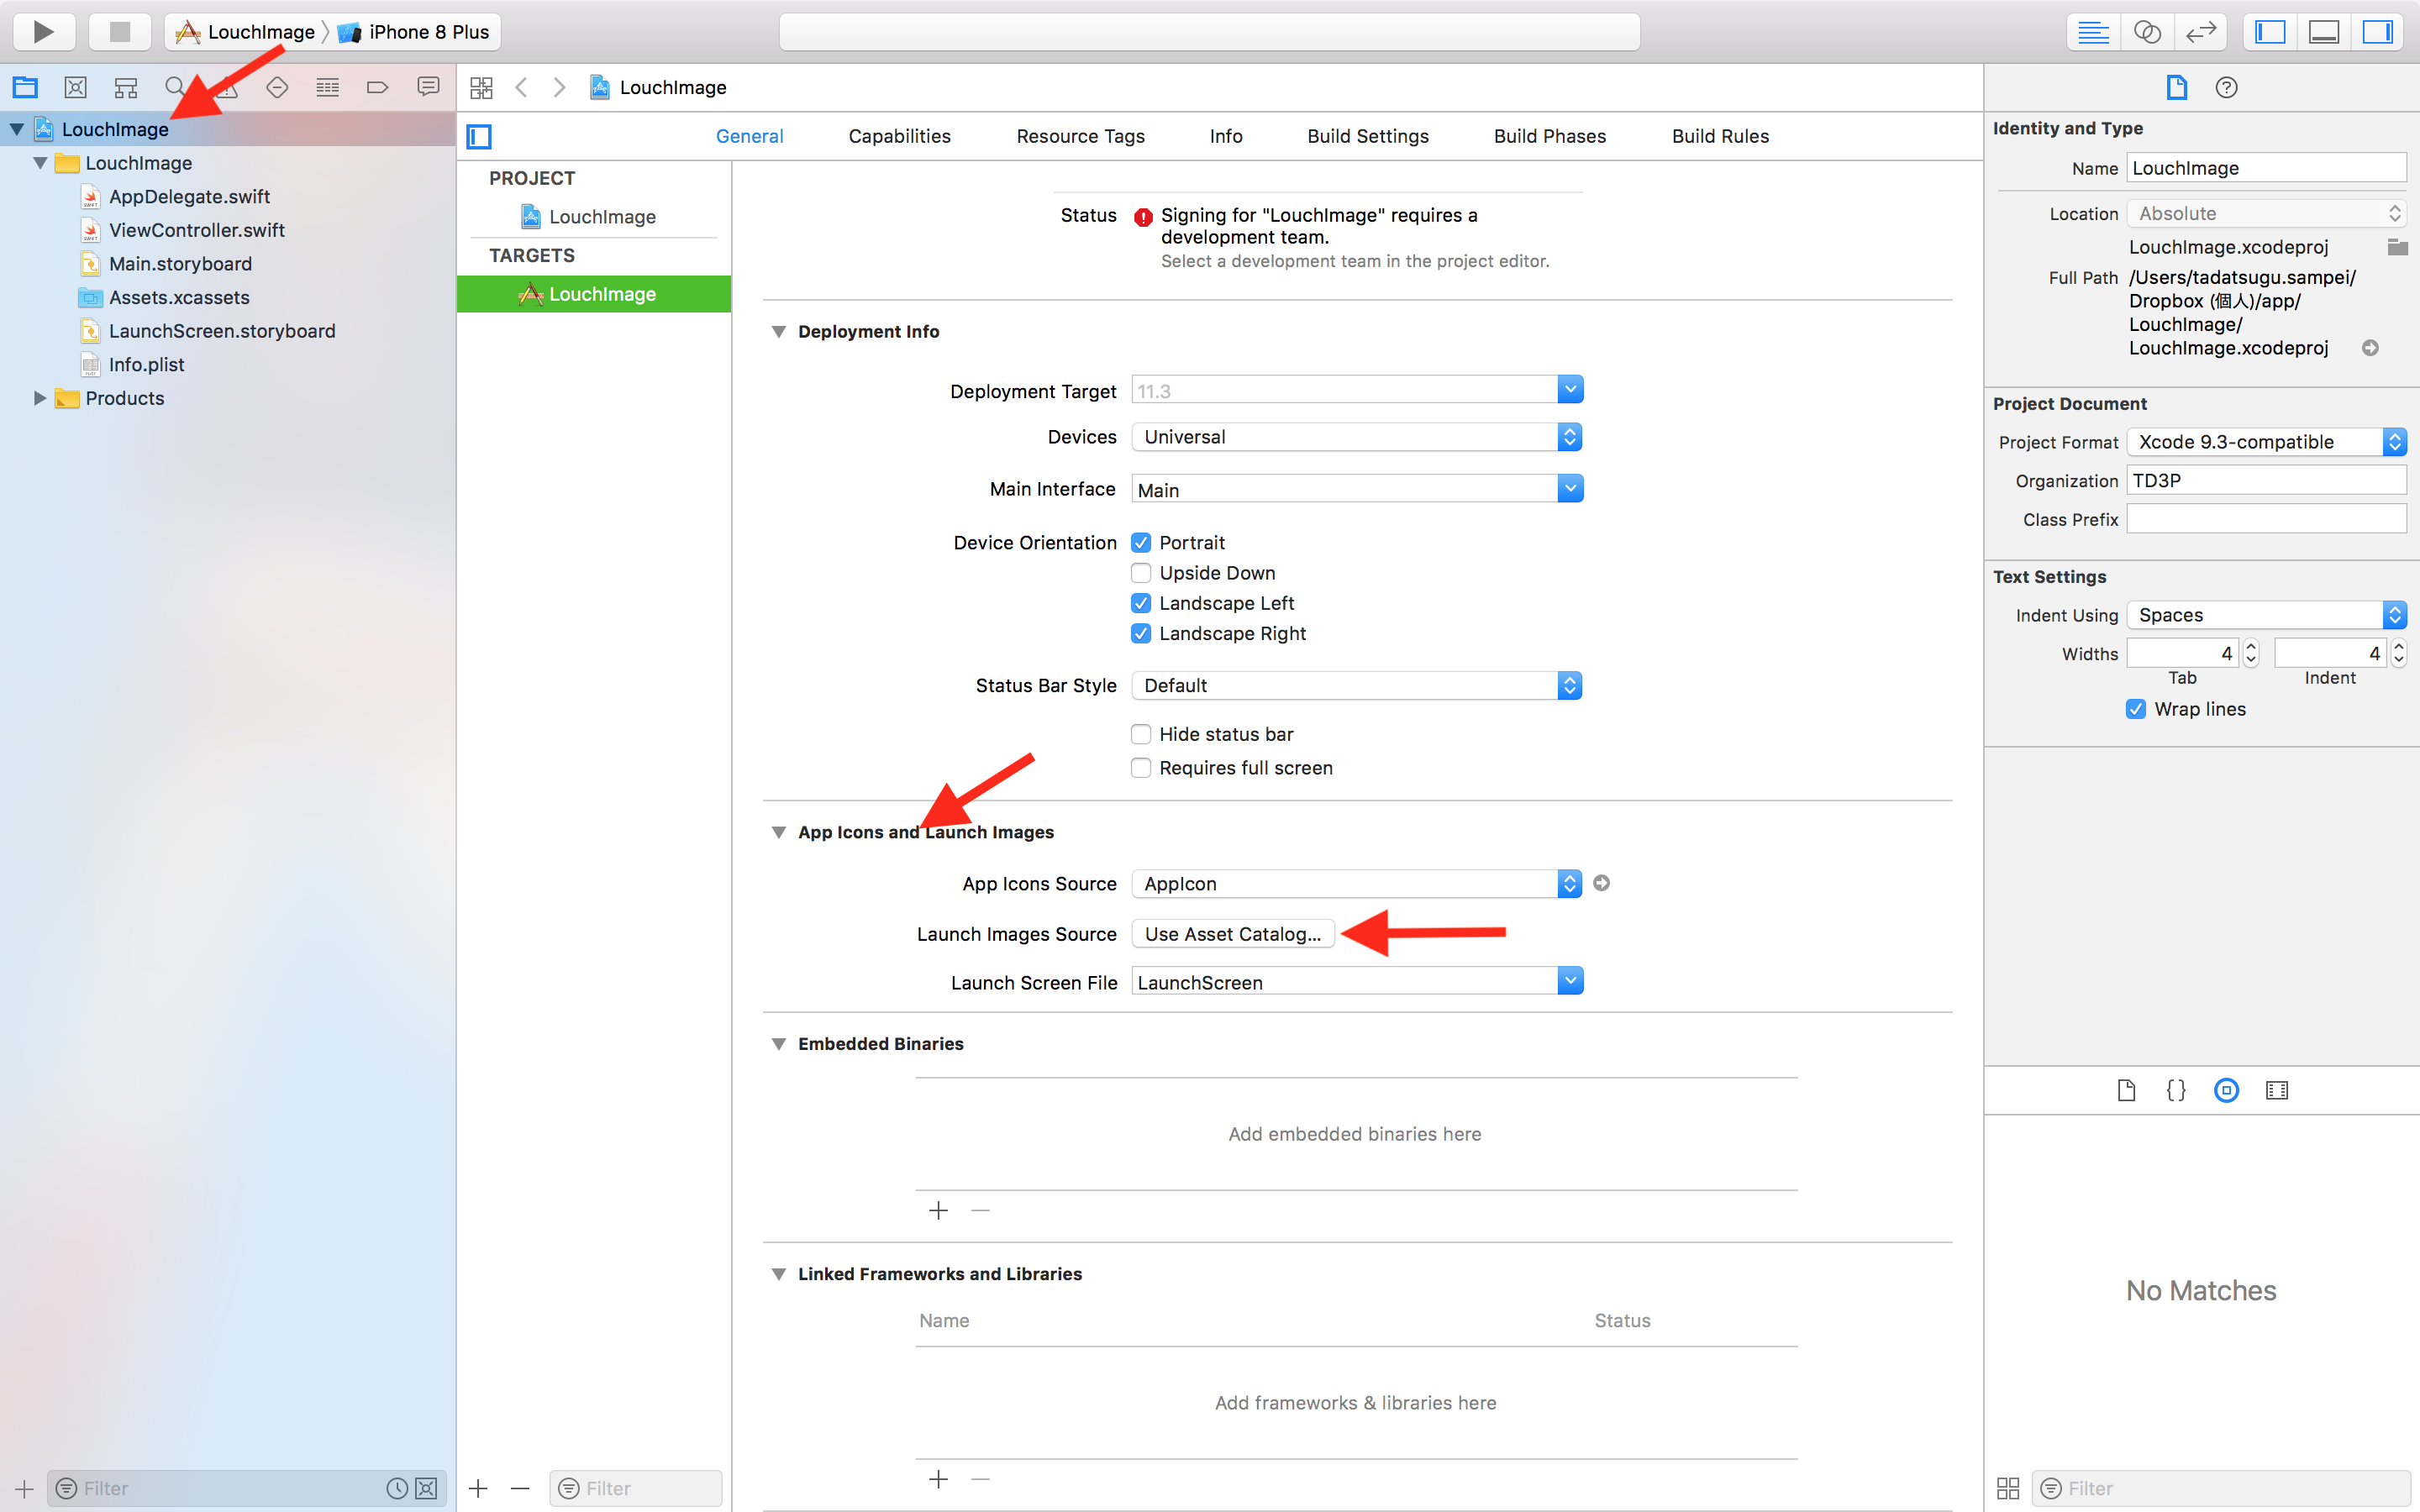The height and width of the screenshot is (1512, 2420).
Task: Open the Find navigator
Action: point(174,87)
